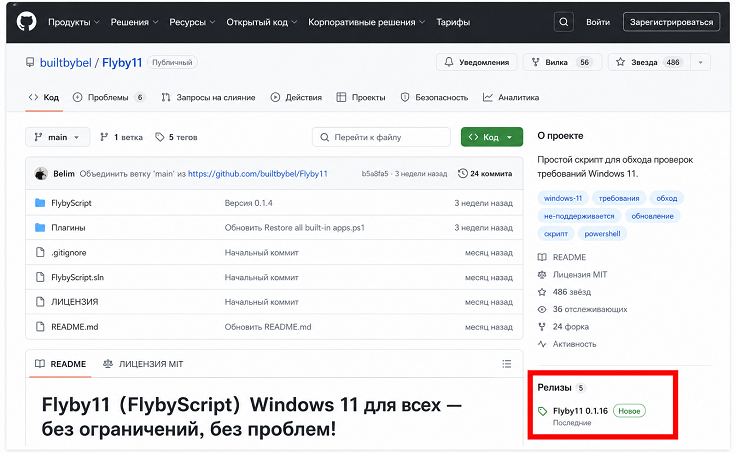Click the Зарегистрироваться button
This screenshot has width=735, height=453.
pos(671,22)
